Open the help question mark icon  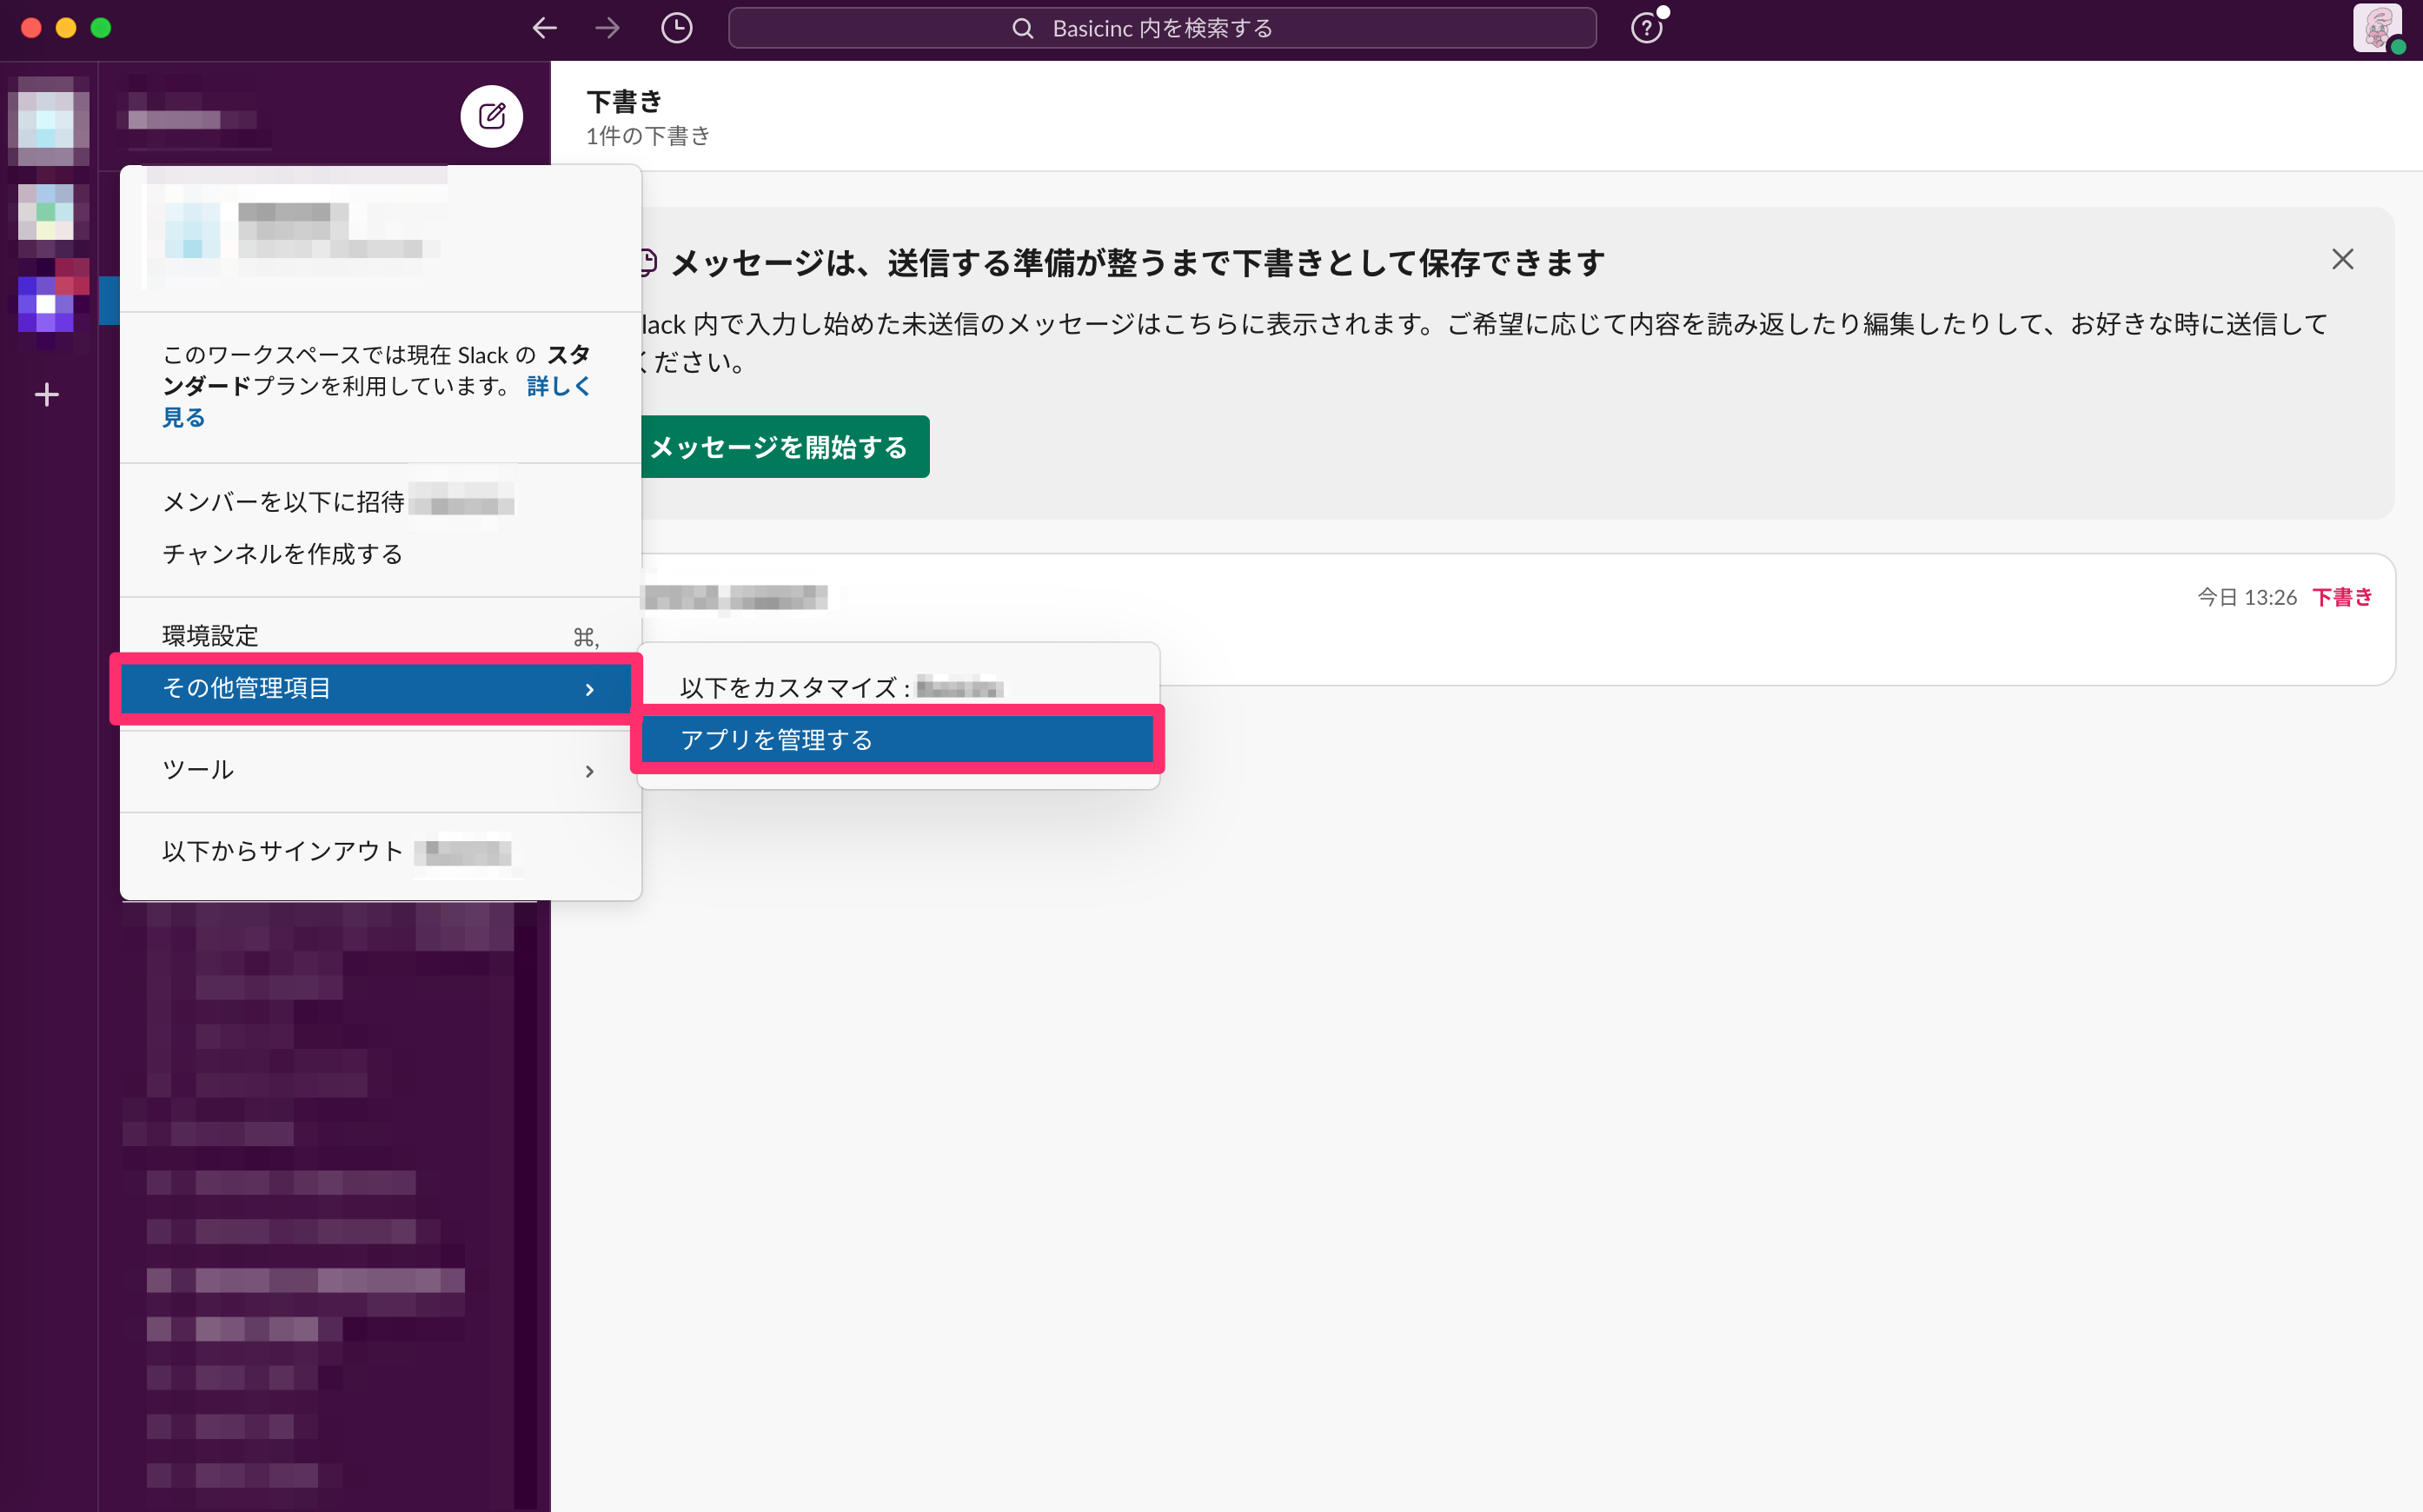1646,28
